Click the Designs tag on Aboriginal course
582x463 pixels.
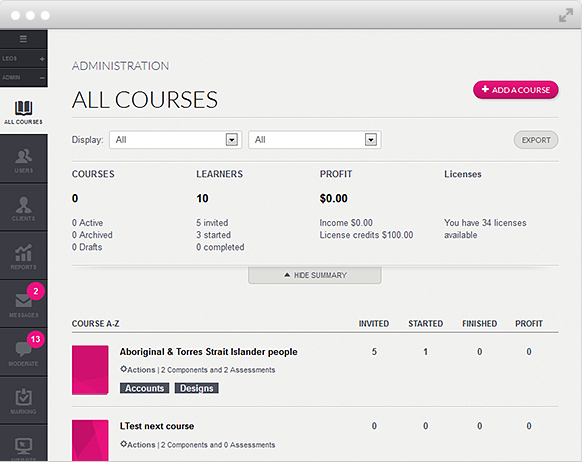tap(197, 388)
